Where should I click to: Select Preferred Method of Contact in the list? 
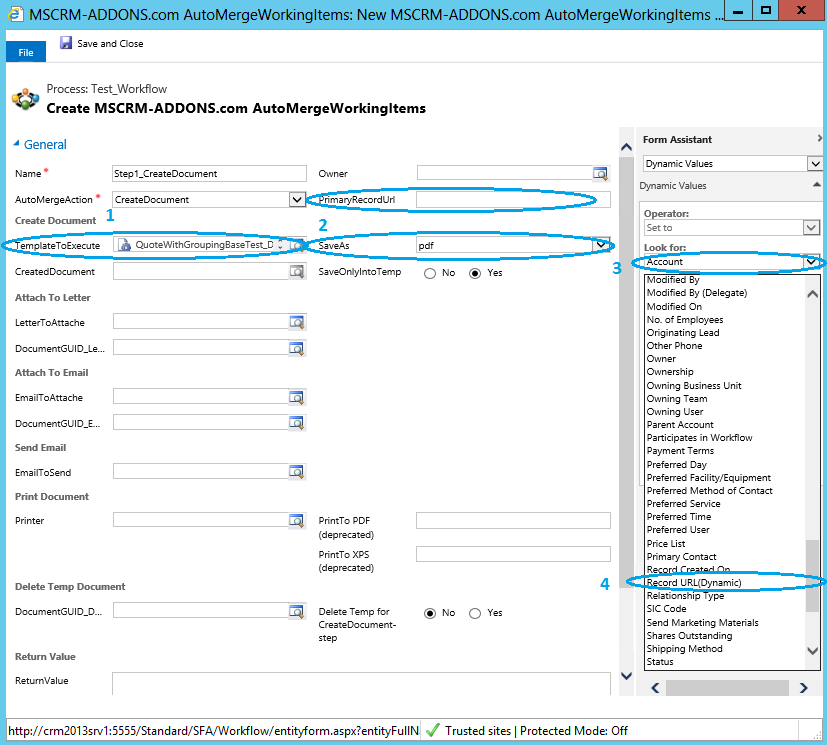(709, 490)
